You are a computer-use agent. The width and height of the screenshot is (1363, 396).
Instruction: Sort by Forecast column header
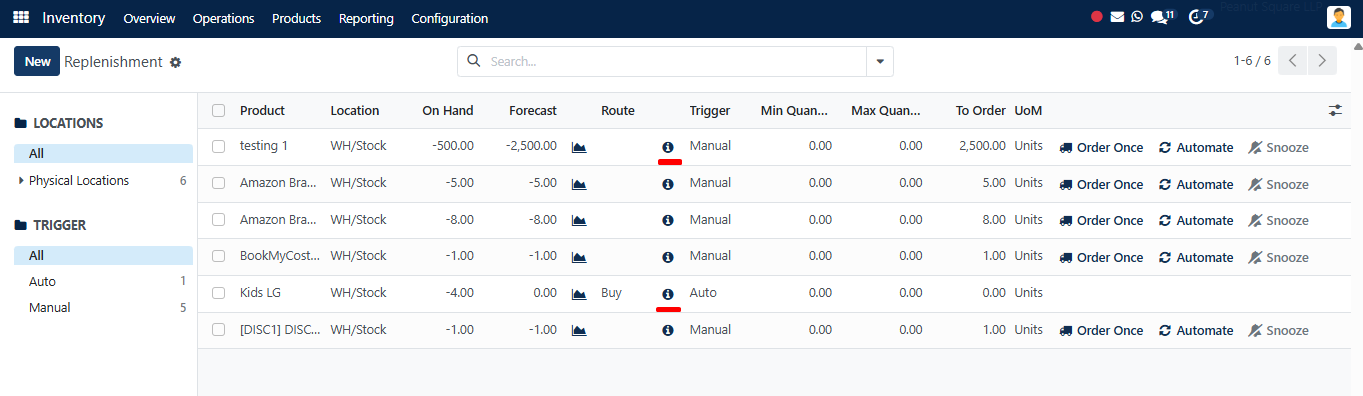pos(533,110)
